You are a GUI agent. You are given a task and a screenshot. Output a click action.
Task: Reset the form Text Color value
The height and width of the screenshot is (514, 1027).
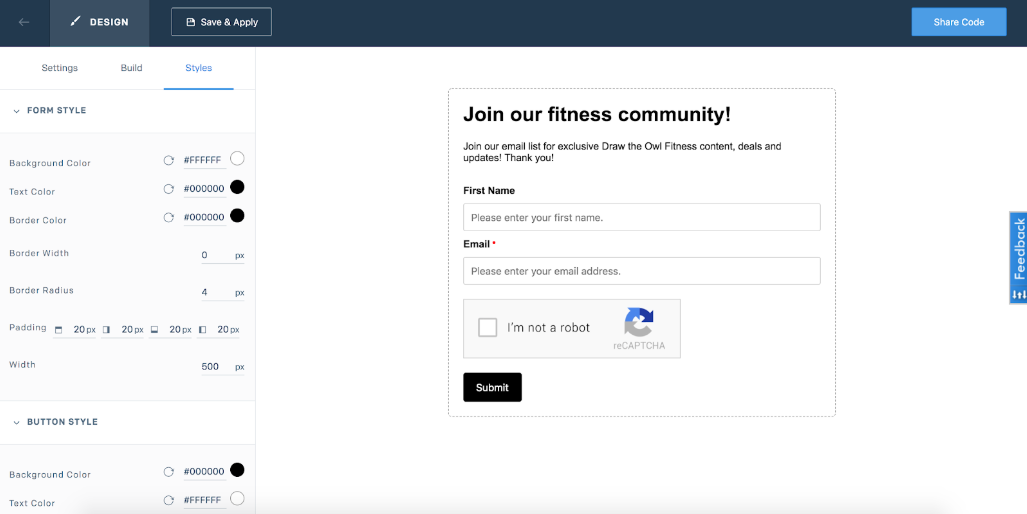pyautogui.click(x=169, y=188)
